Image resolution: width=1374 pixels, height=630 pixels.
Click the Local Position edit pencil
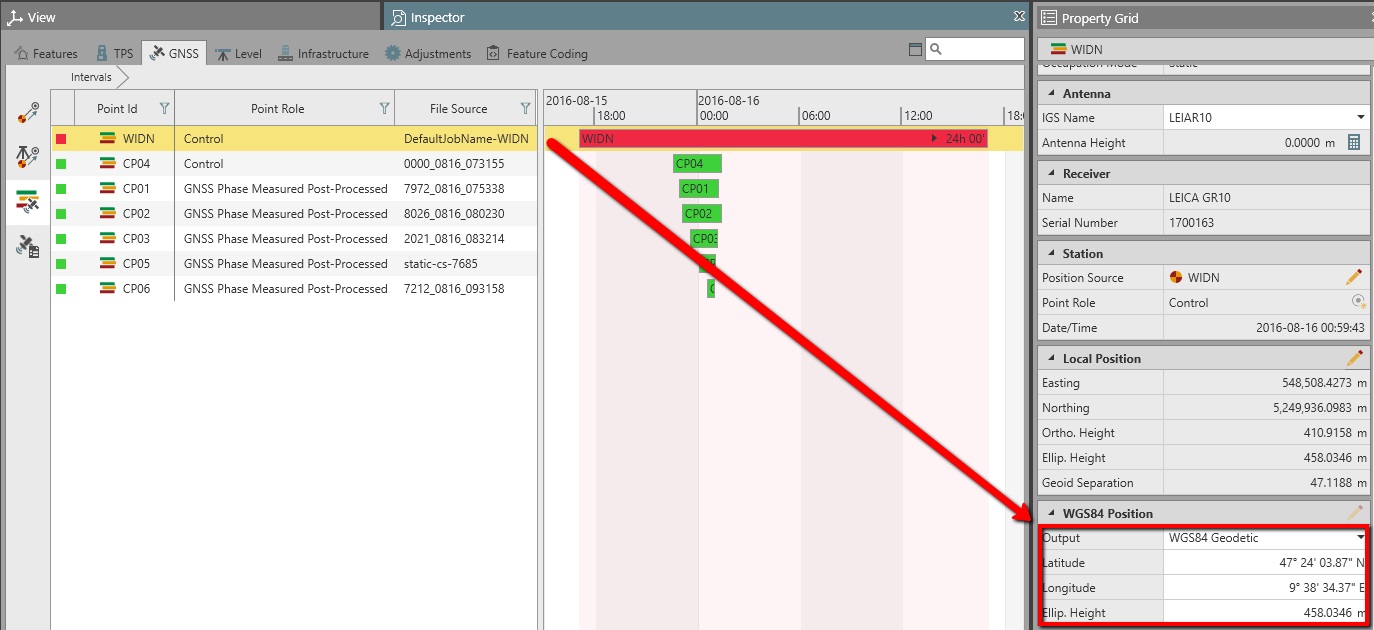click(x=1355, y=358)
